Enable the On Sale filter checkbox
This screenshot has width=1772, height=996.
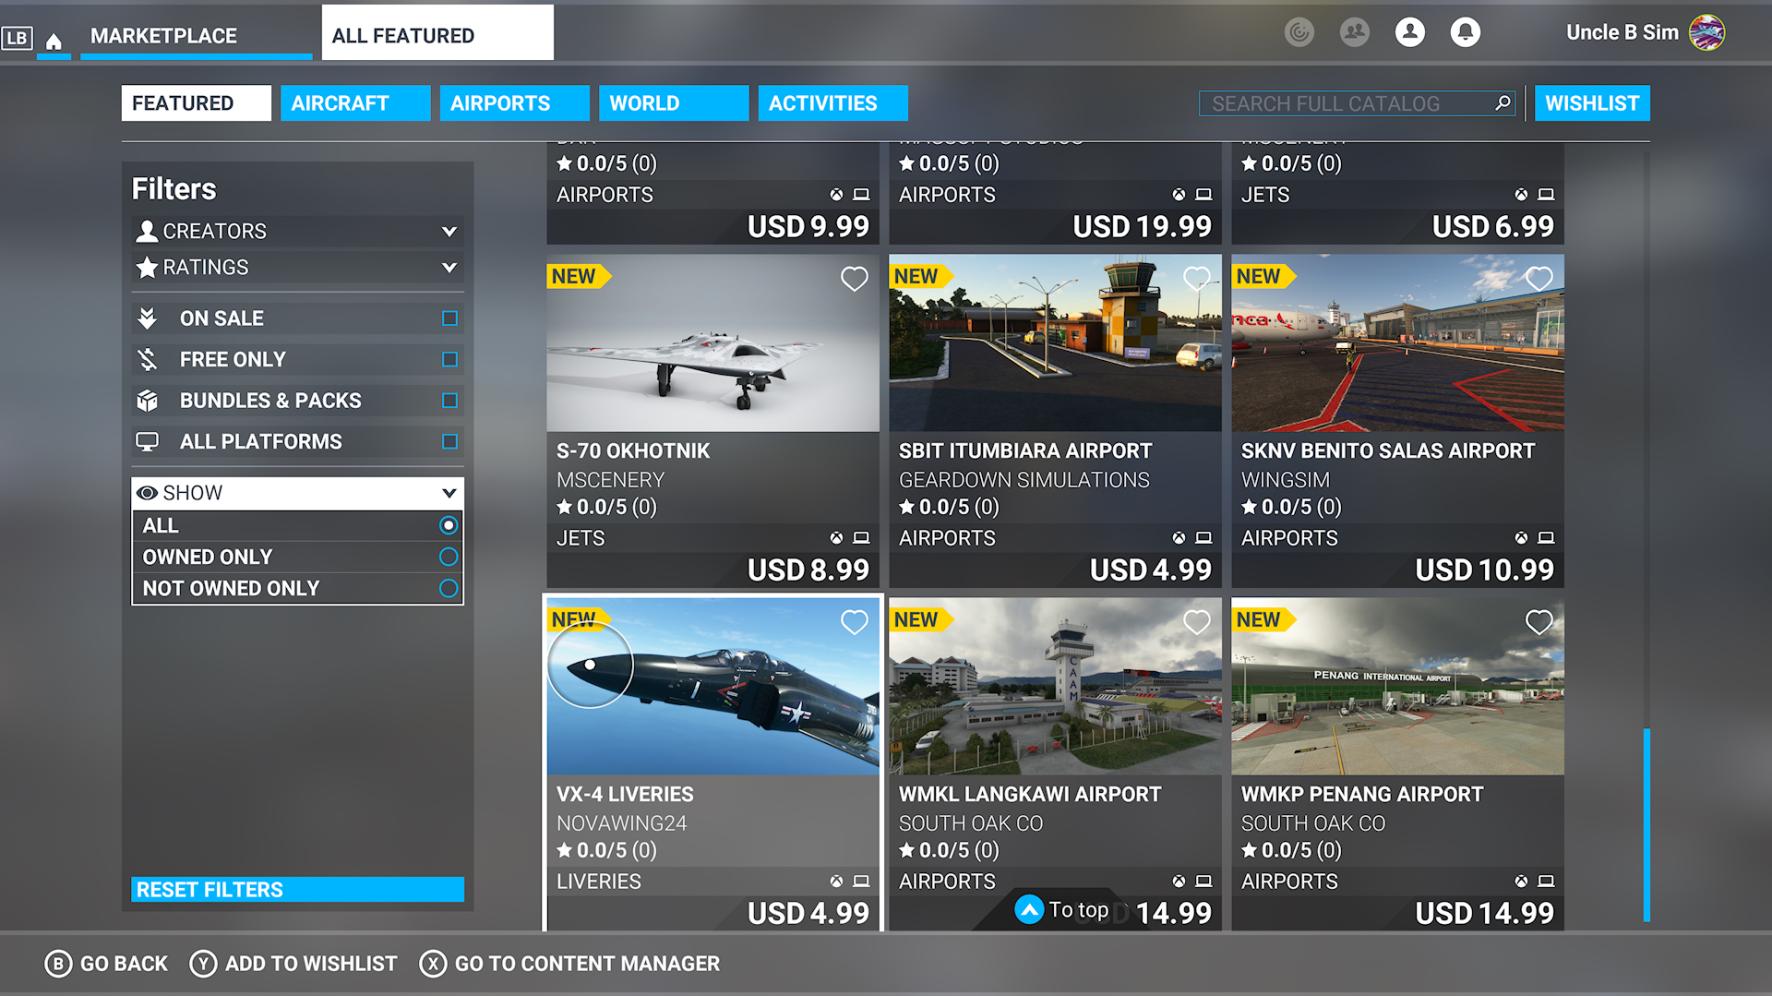coord(448,318)
